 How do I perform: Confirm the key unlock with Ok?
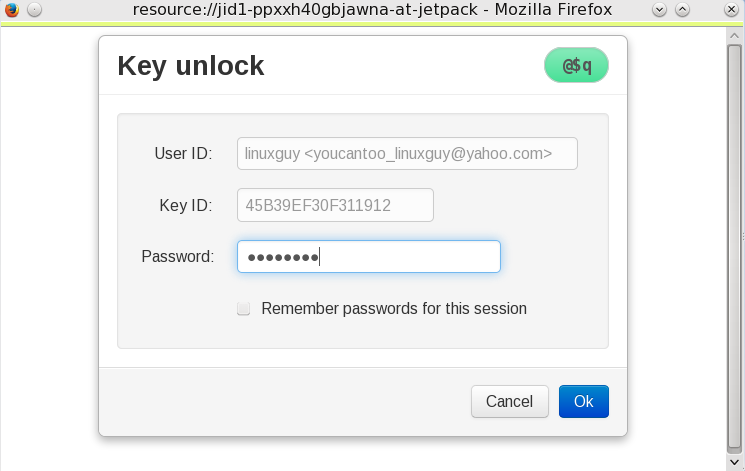(x=583, y=402)
